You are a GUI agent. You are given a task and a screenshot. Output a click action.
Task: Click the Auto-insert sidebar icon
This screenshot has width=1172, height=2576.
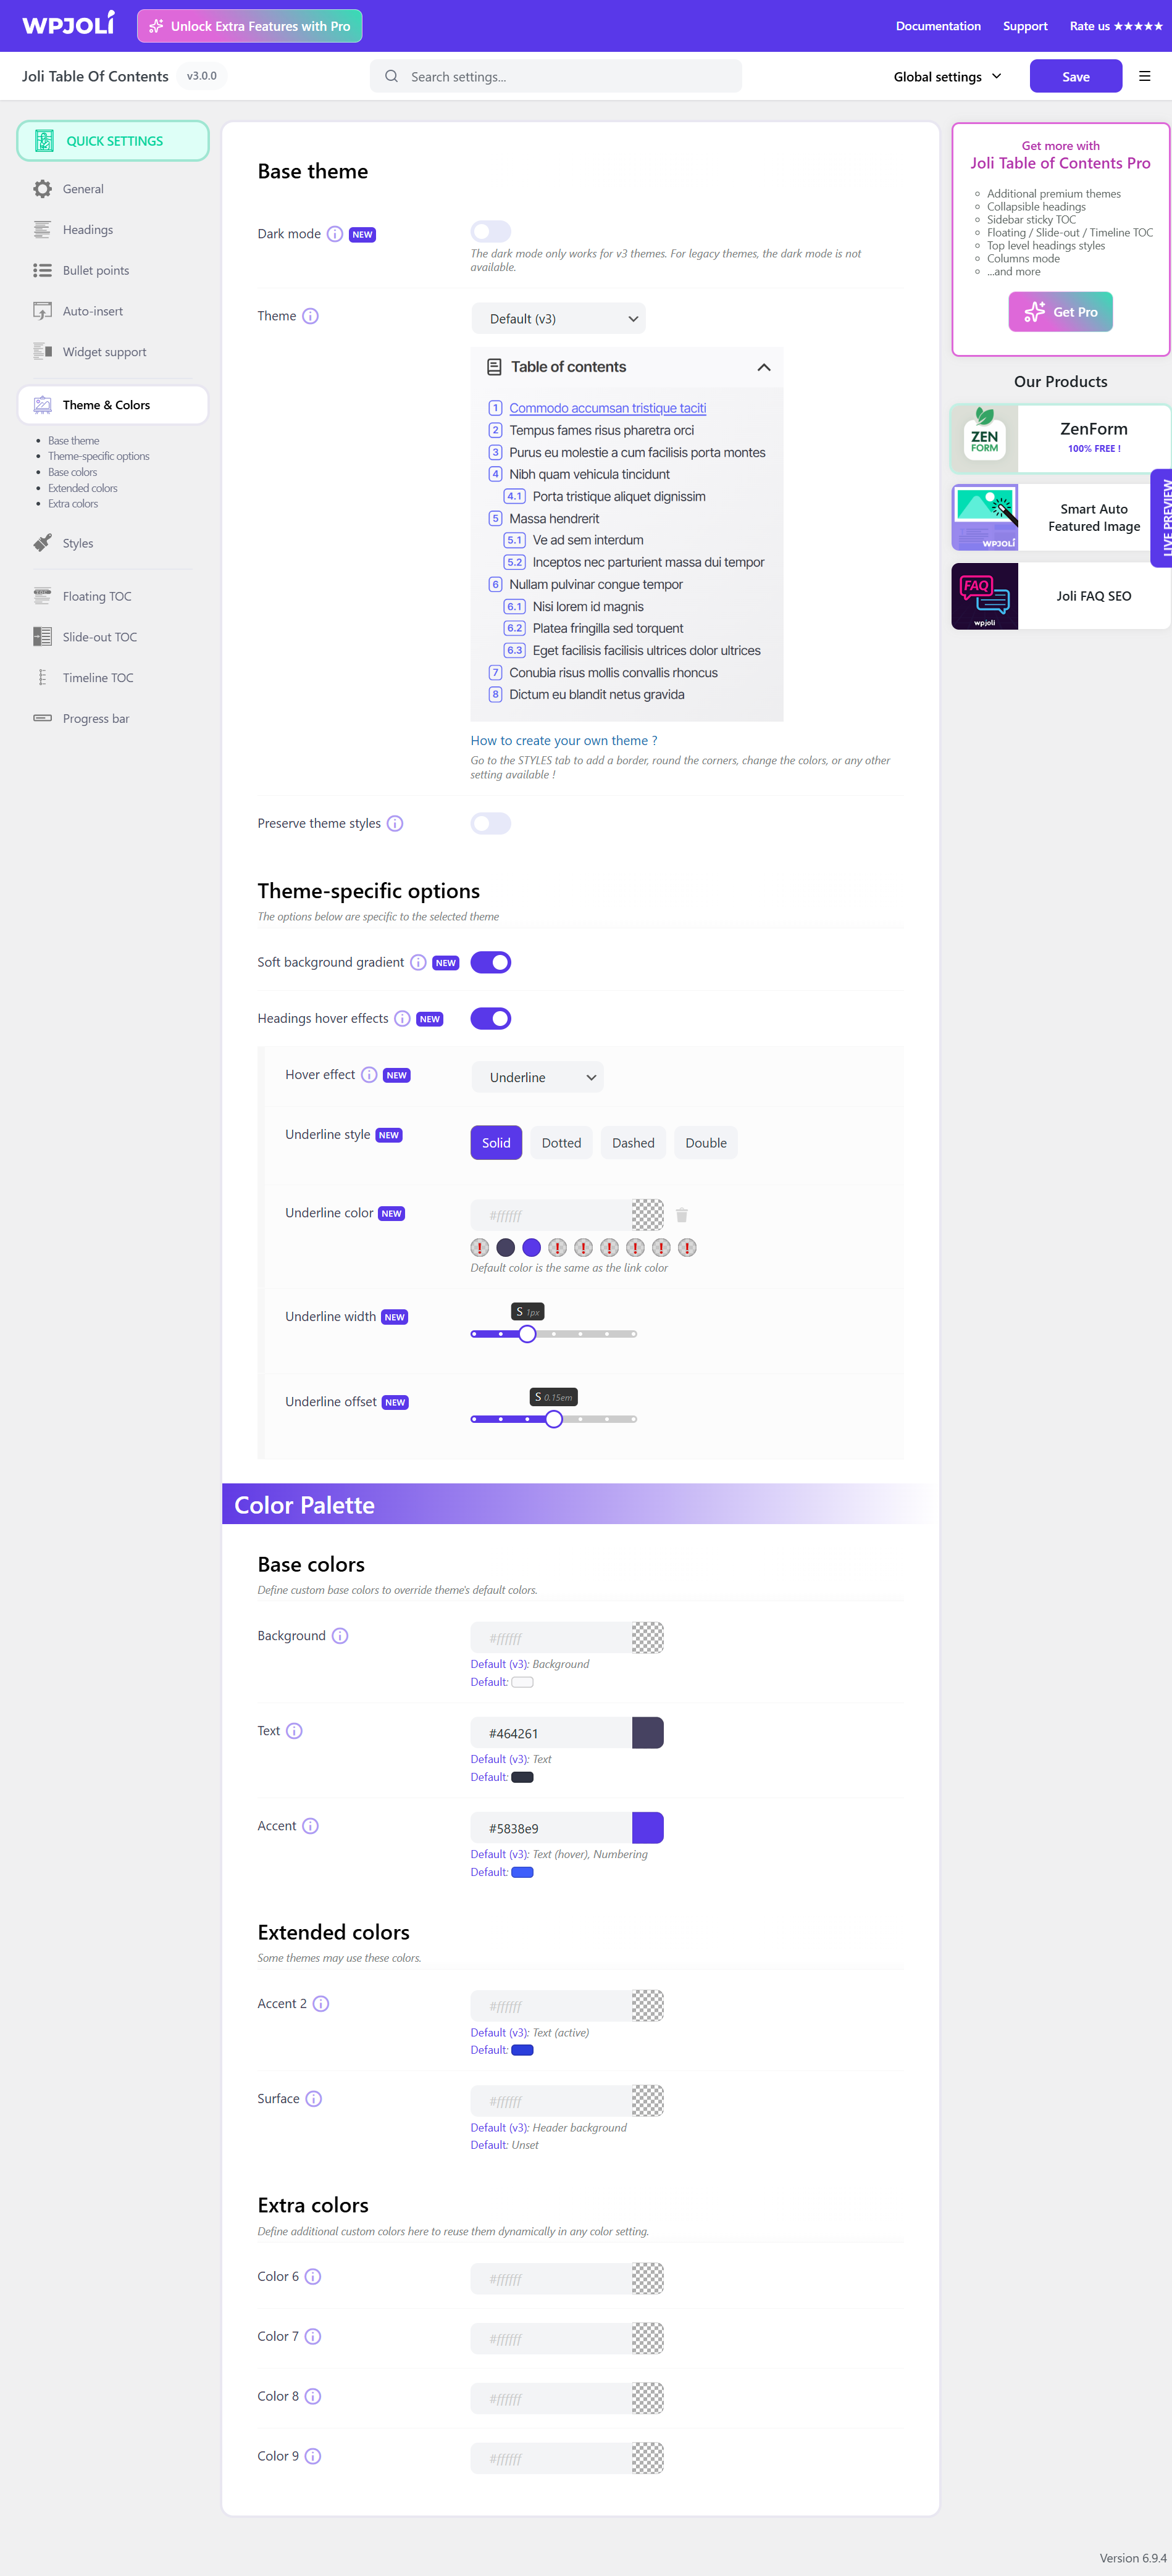point(42,310)
